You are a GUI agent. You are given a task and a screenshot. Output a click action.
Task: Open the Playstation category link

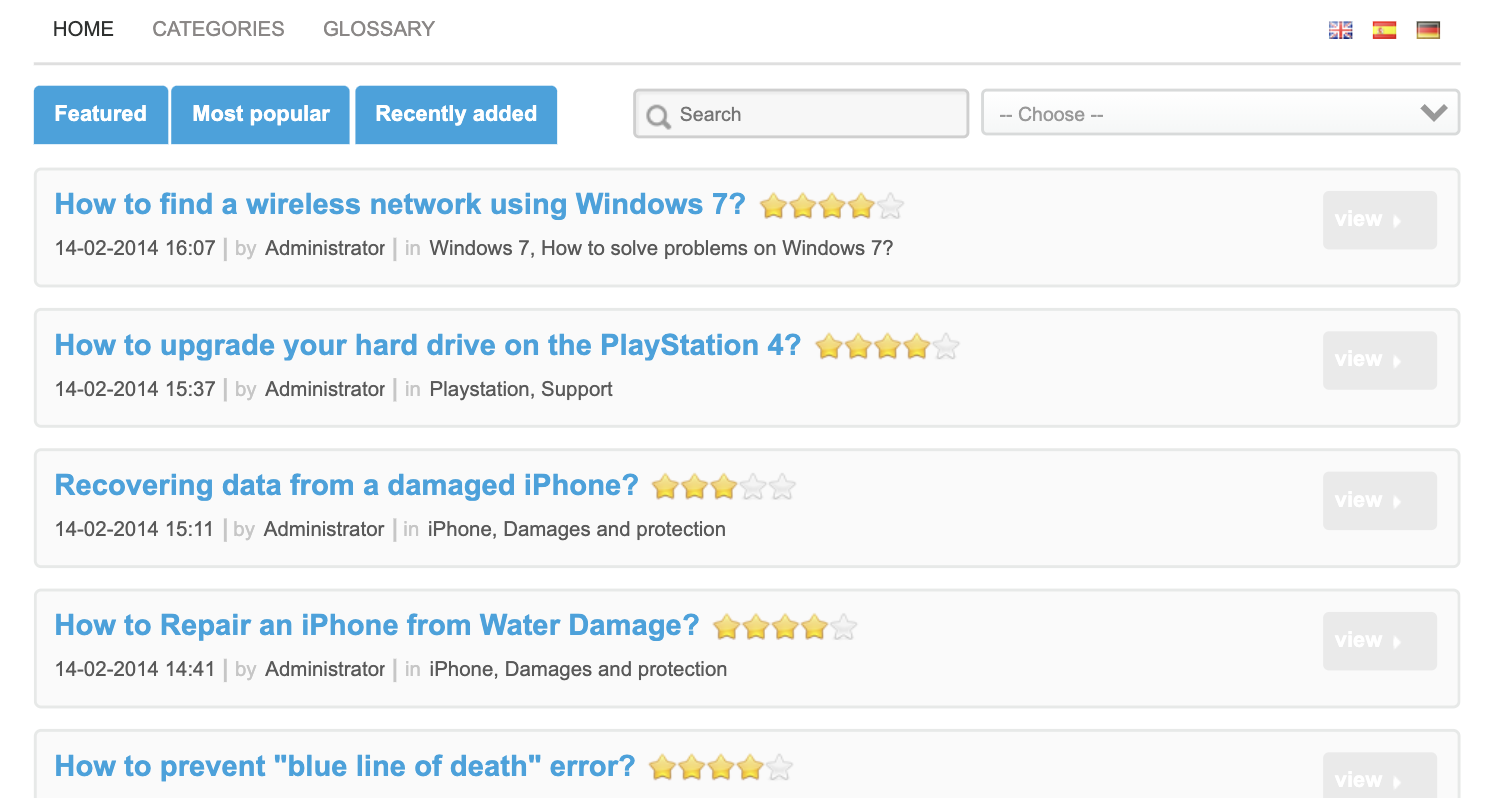pyautogui.click(x=480, y=389)
